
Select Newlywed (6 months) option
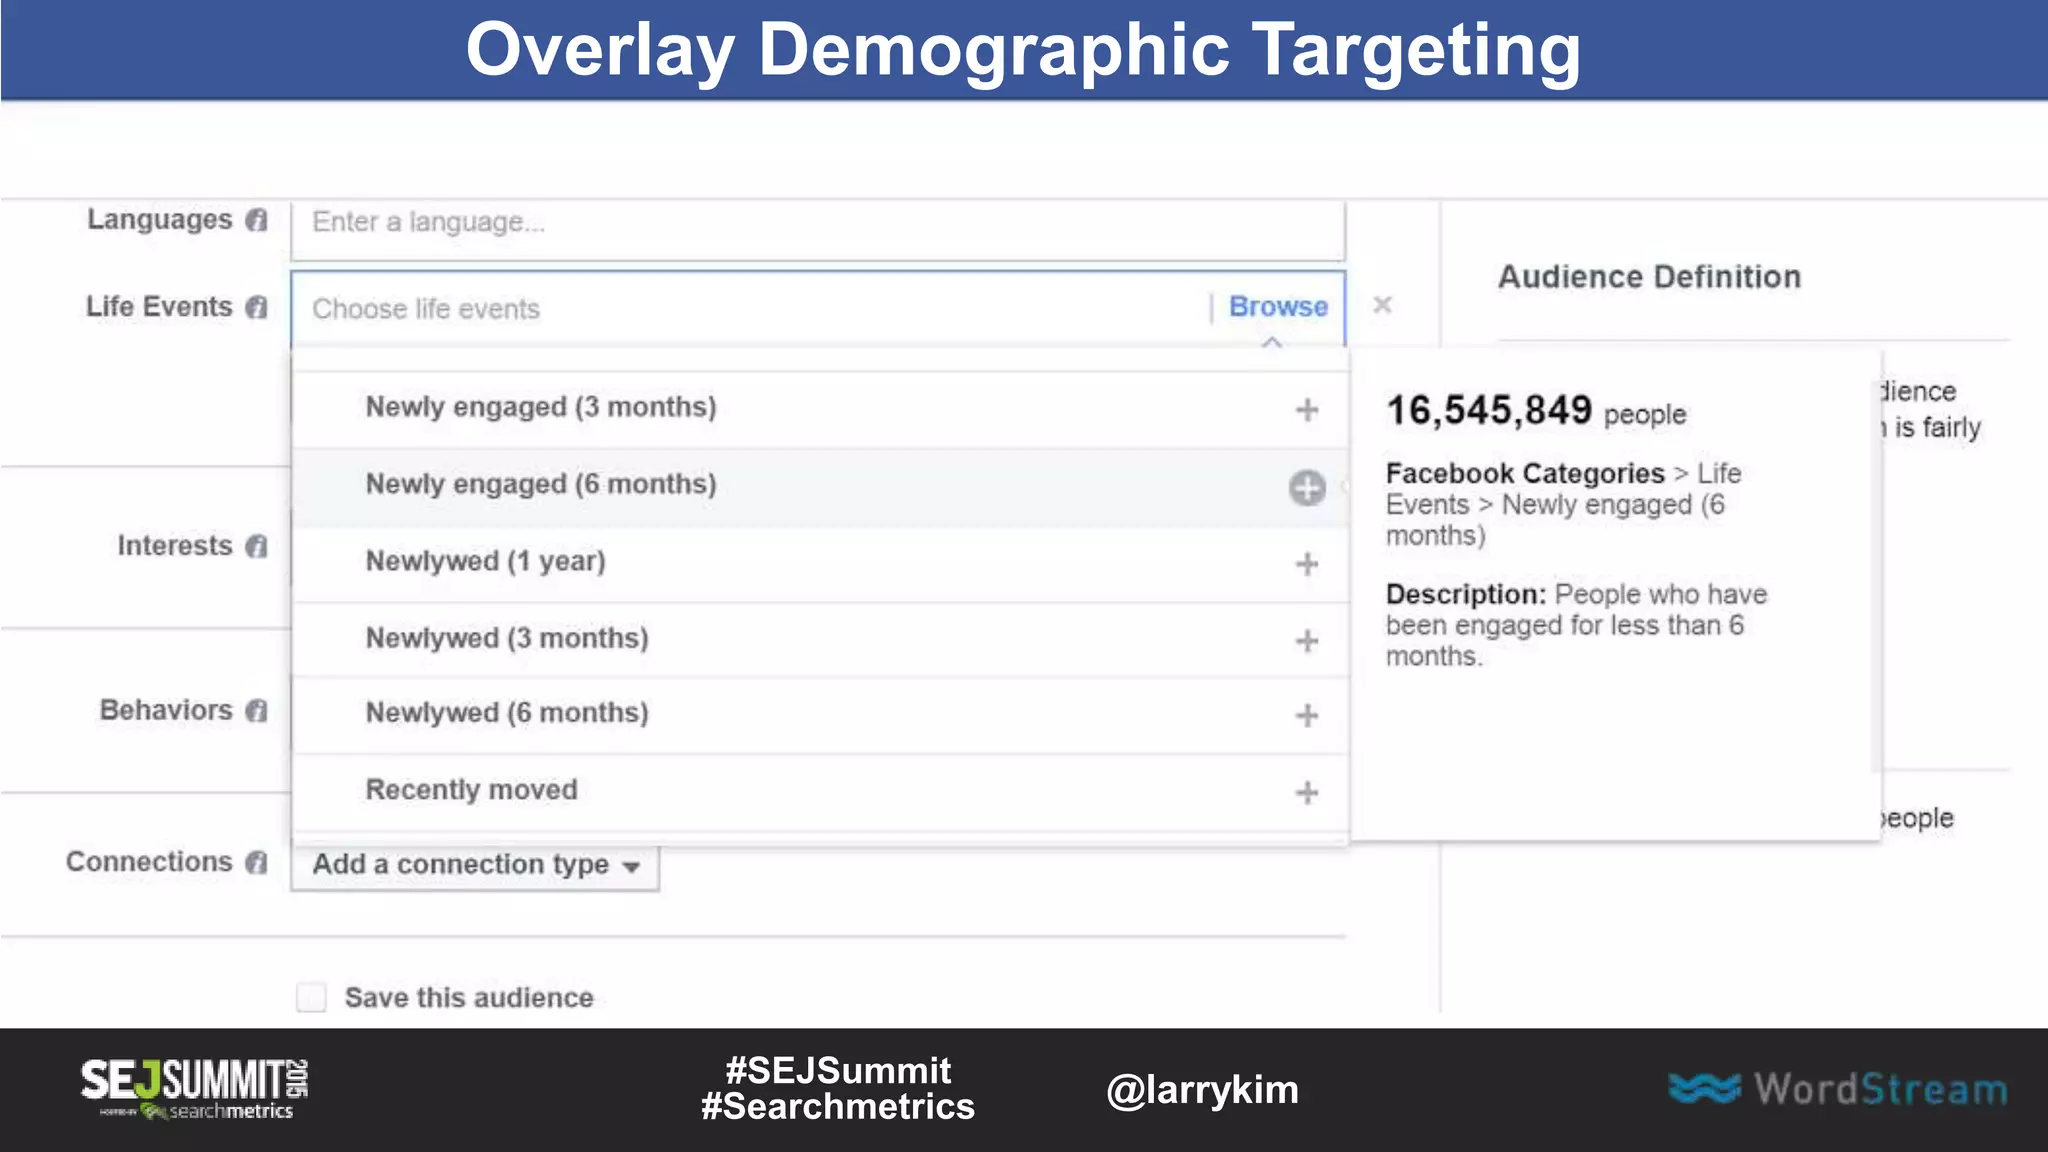(820, 715)
